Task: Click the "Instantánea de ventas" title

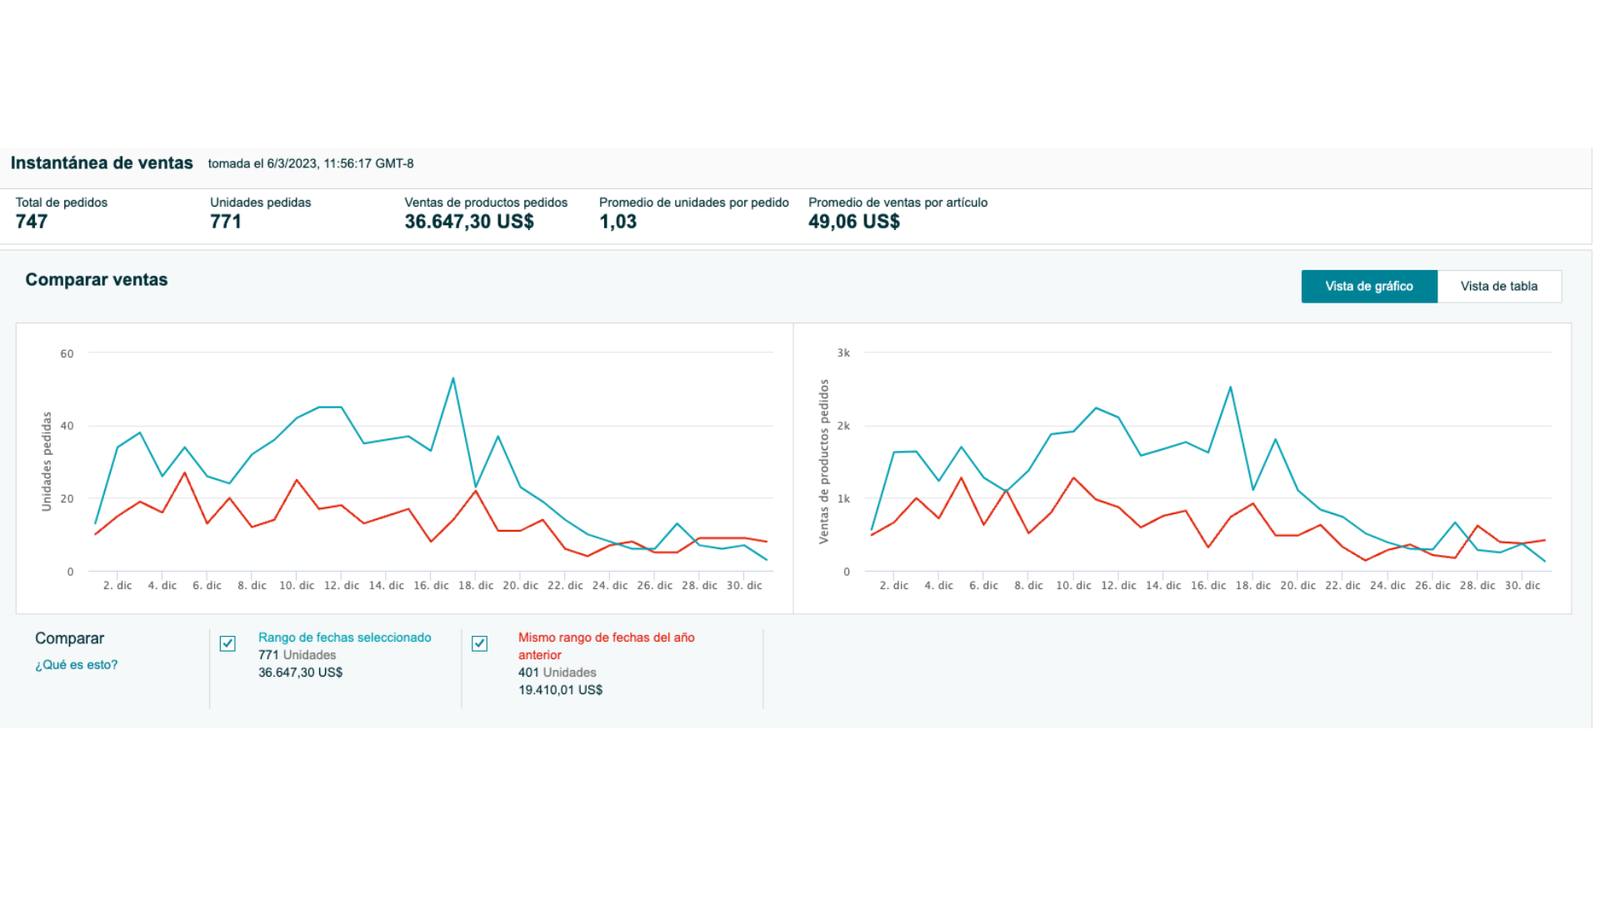Action: (101, 162)
